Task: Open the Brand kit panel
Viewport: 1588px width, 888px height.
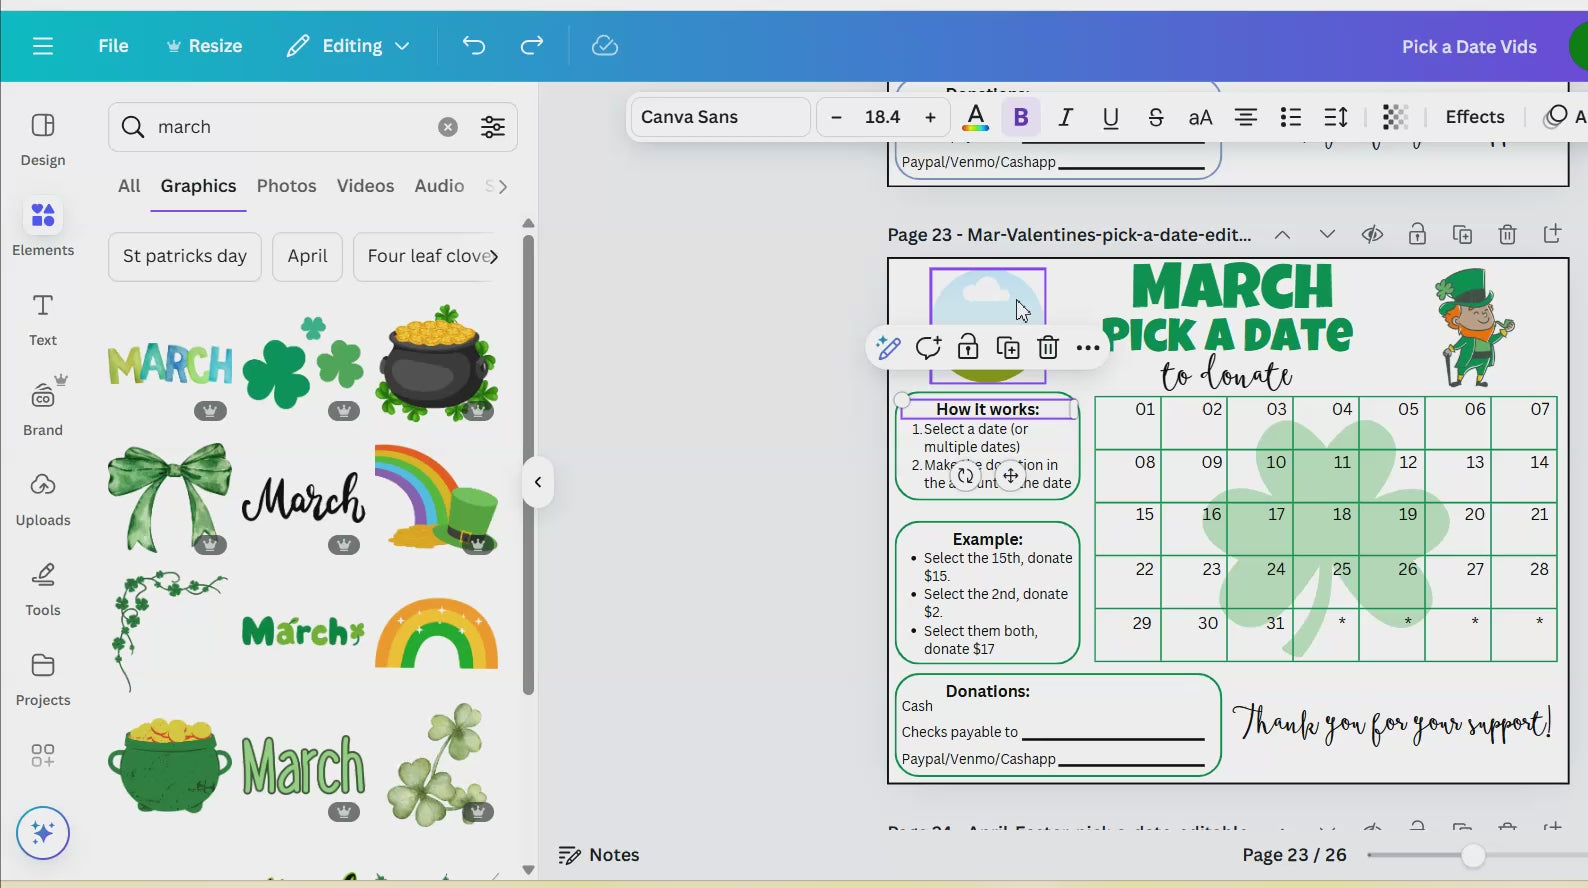Action: [43, 409]
